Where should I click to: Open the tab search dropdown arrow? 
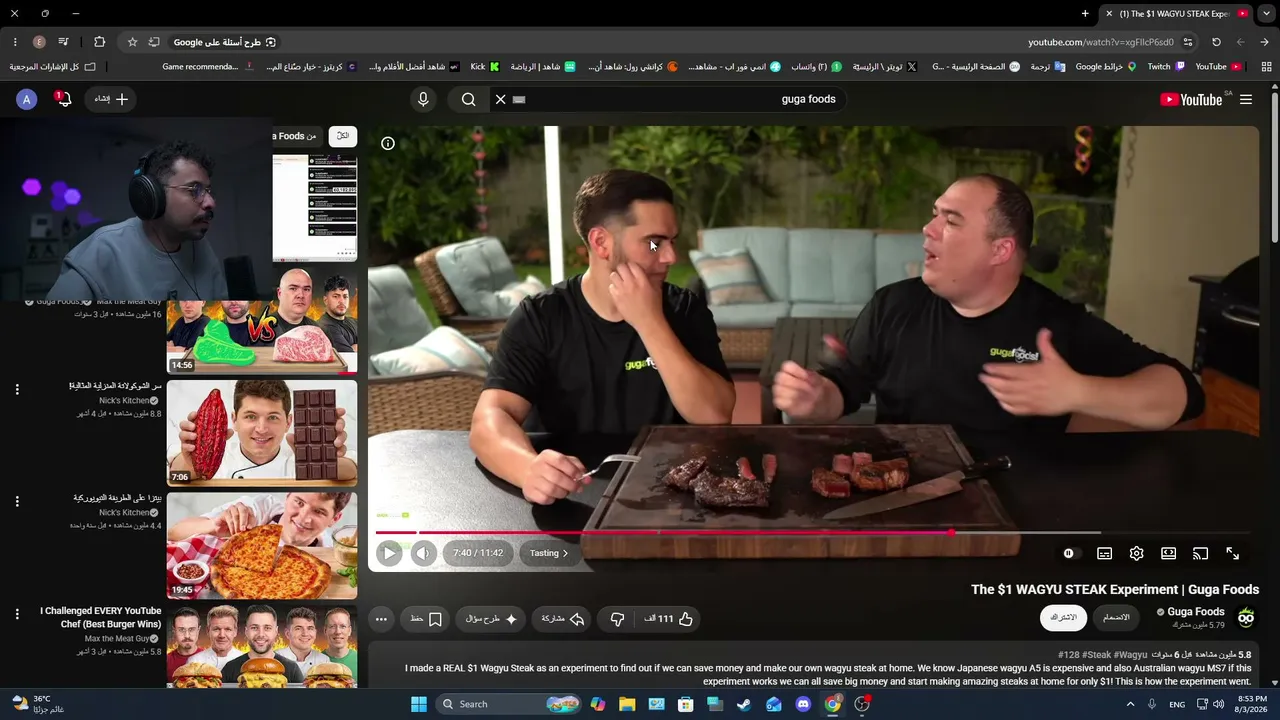pos(1267,13)
